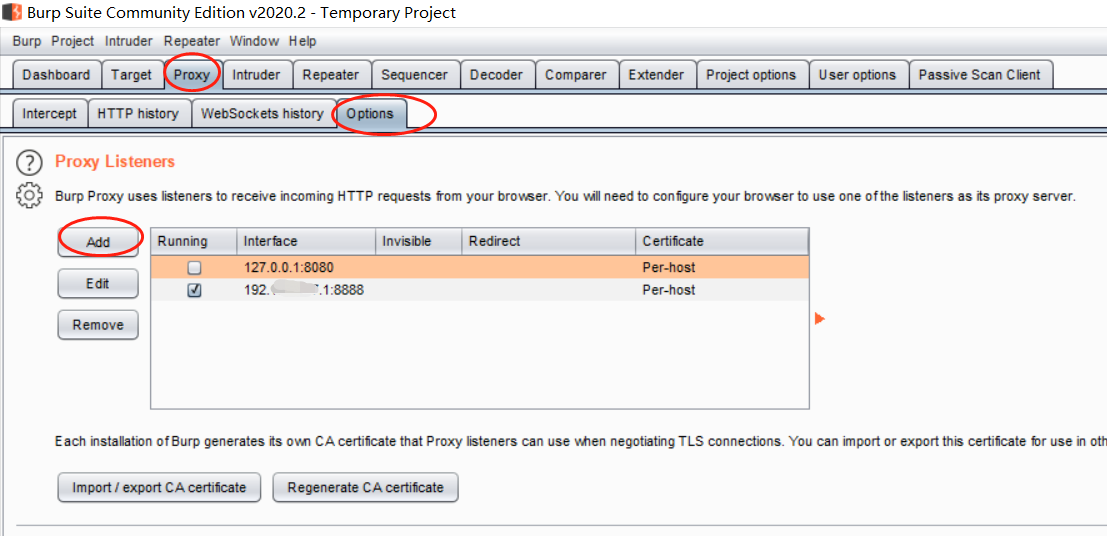Click the Certificate column header
This screenshot has height=536, width=1107.
pos(722,241)
